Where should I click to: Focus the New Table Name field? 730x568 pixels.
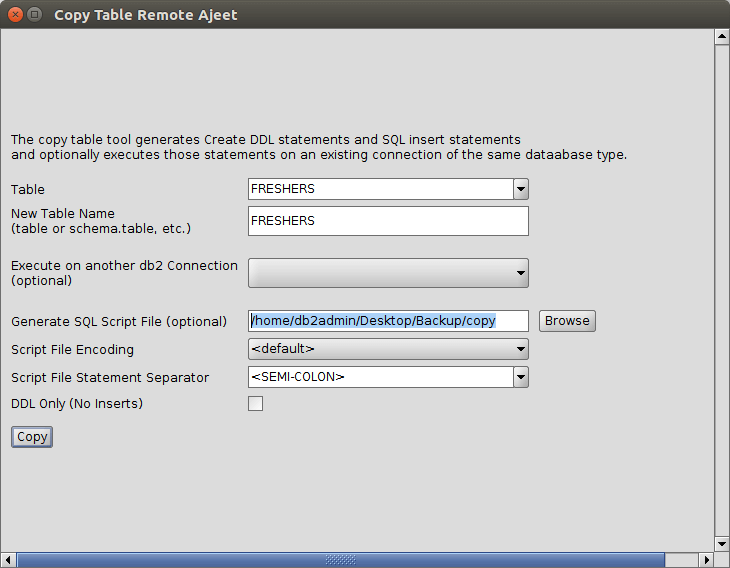pos(388,221)
